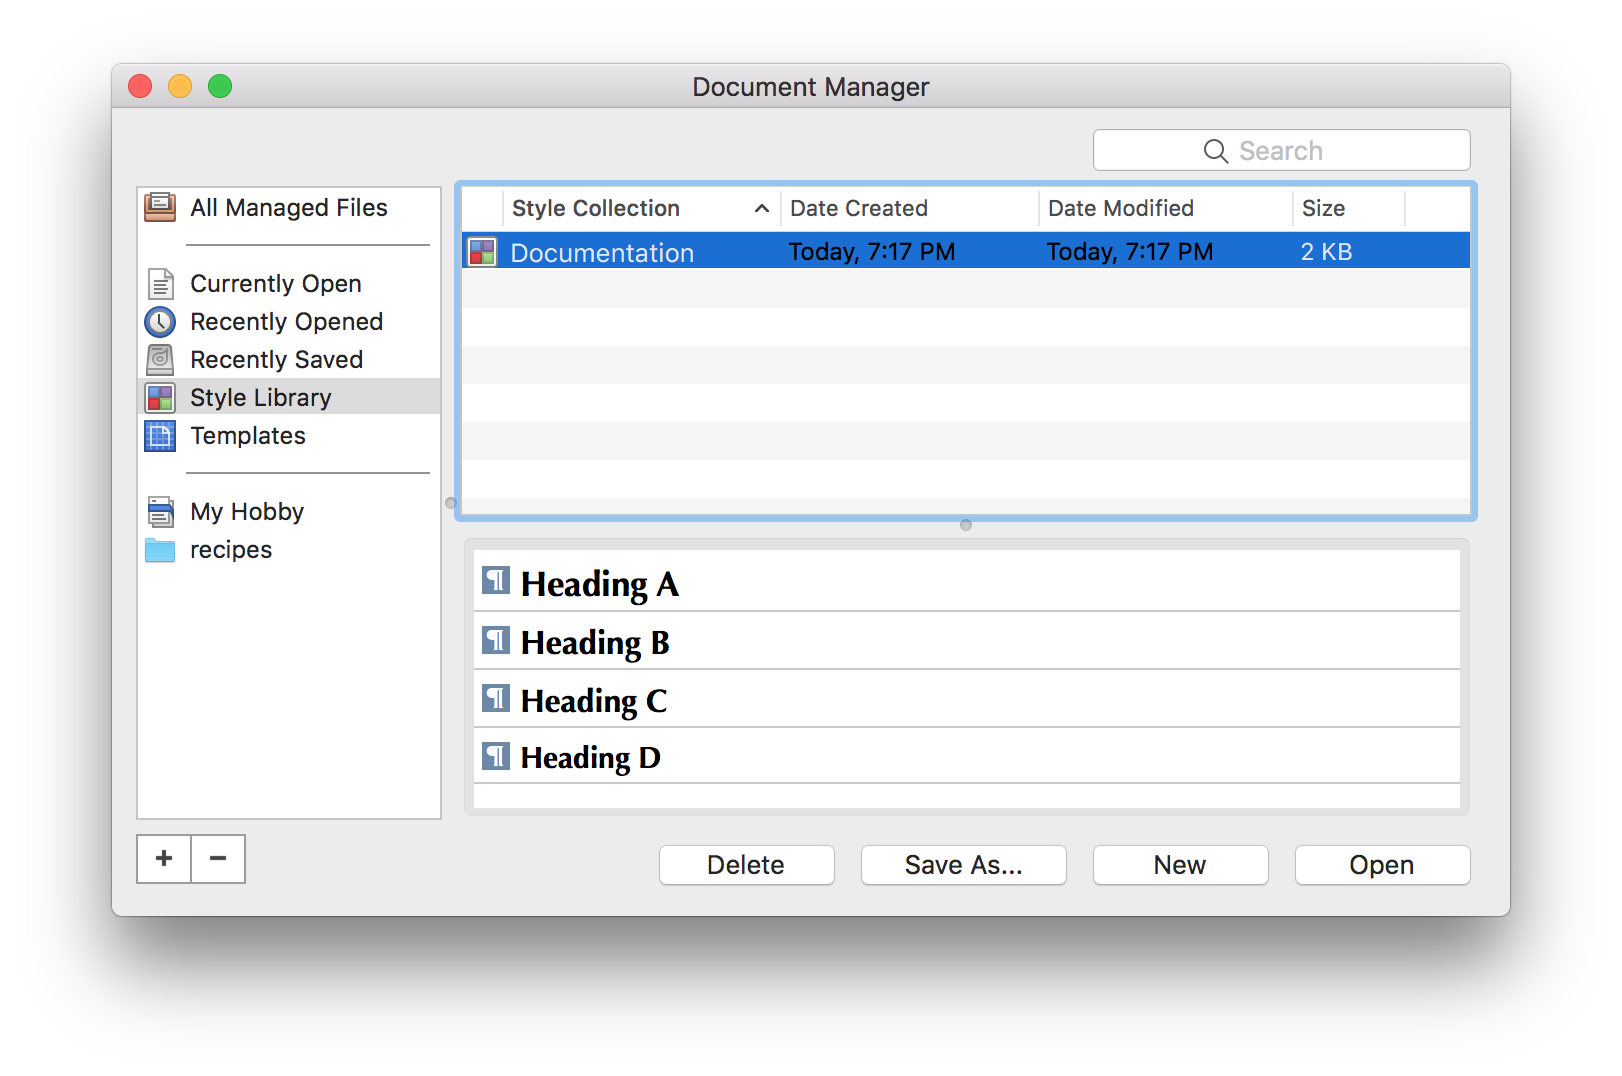Select My Hobby collection label

point(247,512)
